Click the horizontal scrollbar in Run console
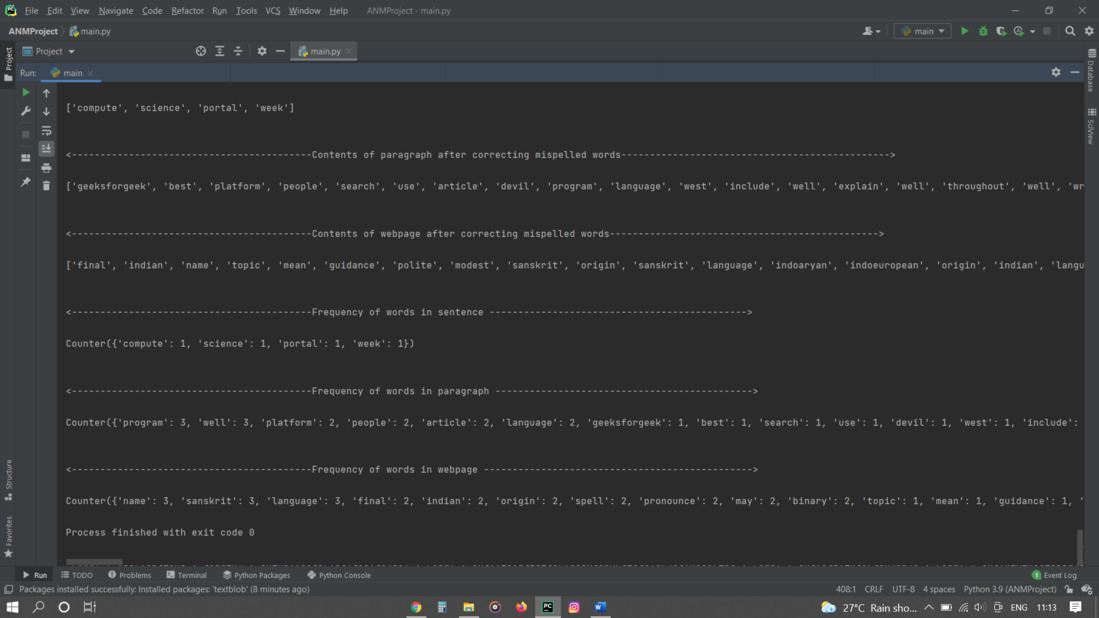Screen dimensions: 1099x618 tap(94, 562)
